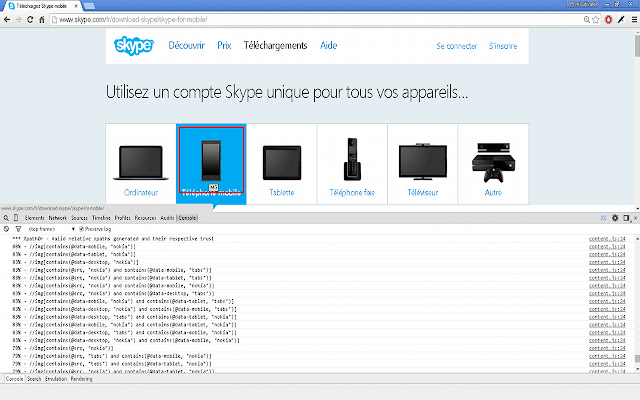Open the Découvrir menu on Skype site
Viewport: 640px width, 400px height.
(187, 45)
